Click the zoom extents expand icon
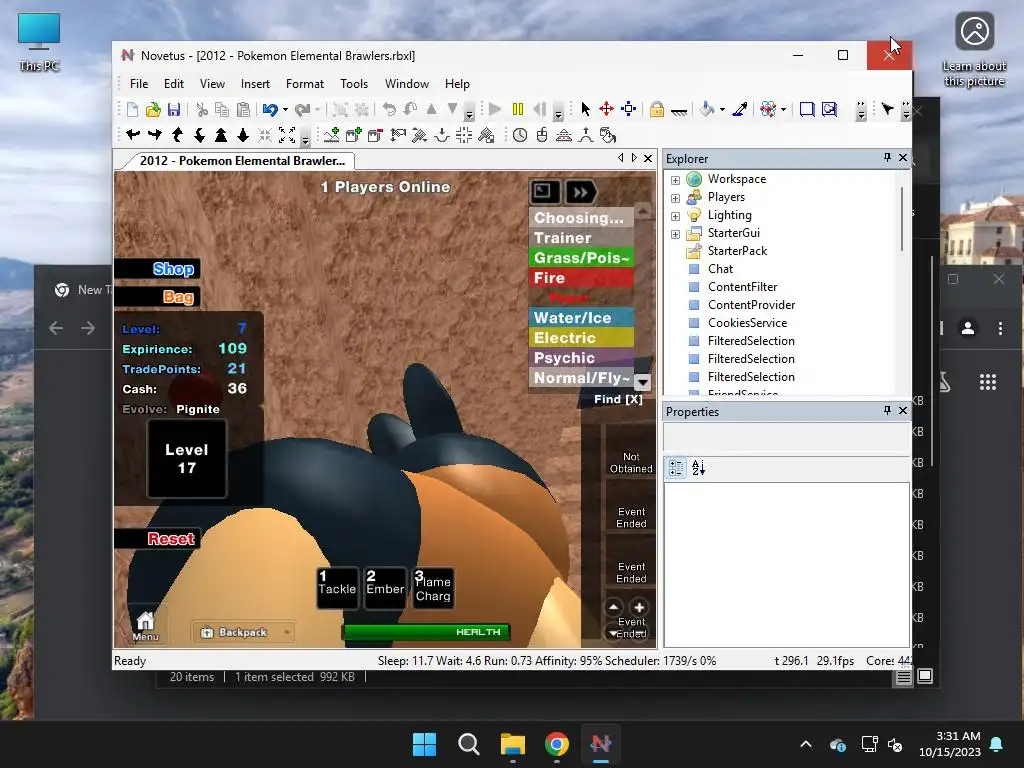The width and height of the screenshot is (1024, 768). (287, 135)
